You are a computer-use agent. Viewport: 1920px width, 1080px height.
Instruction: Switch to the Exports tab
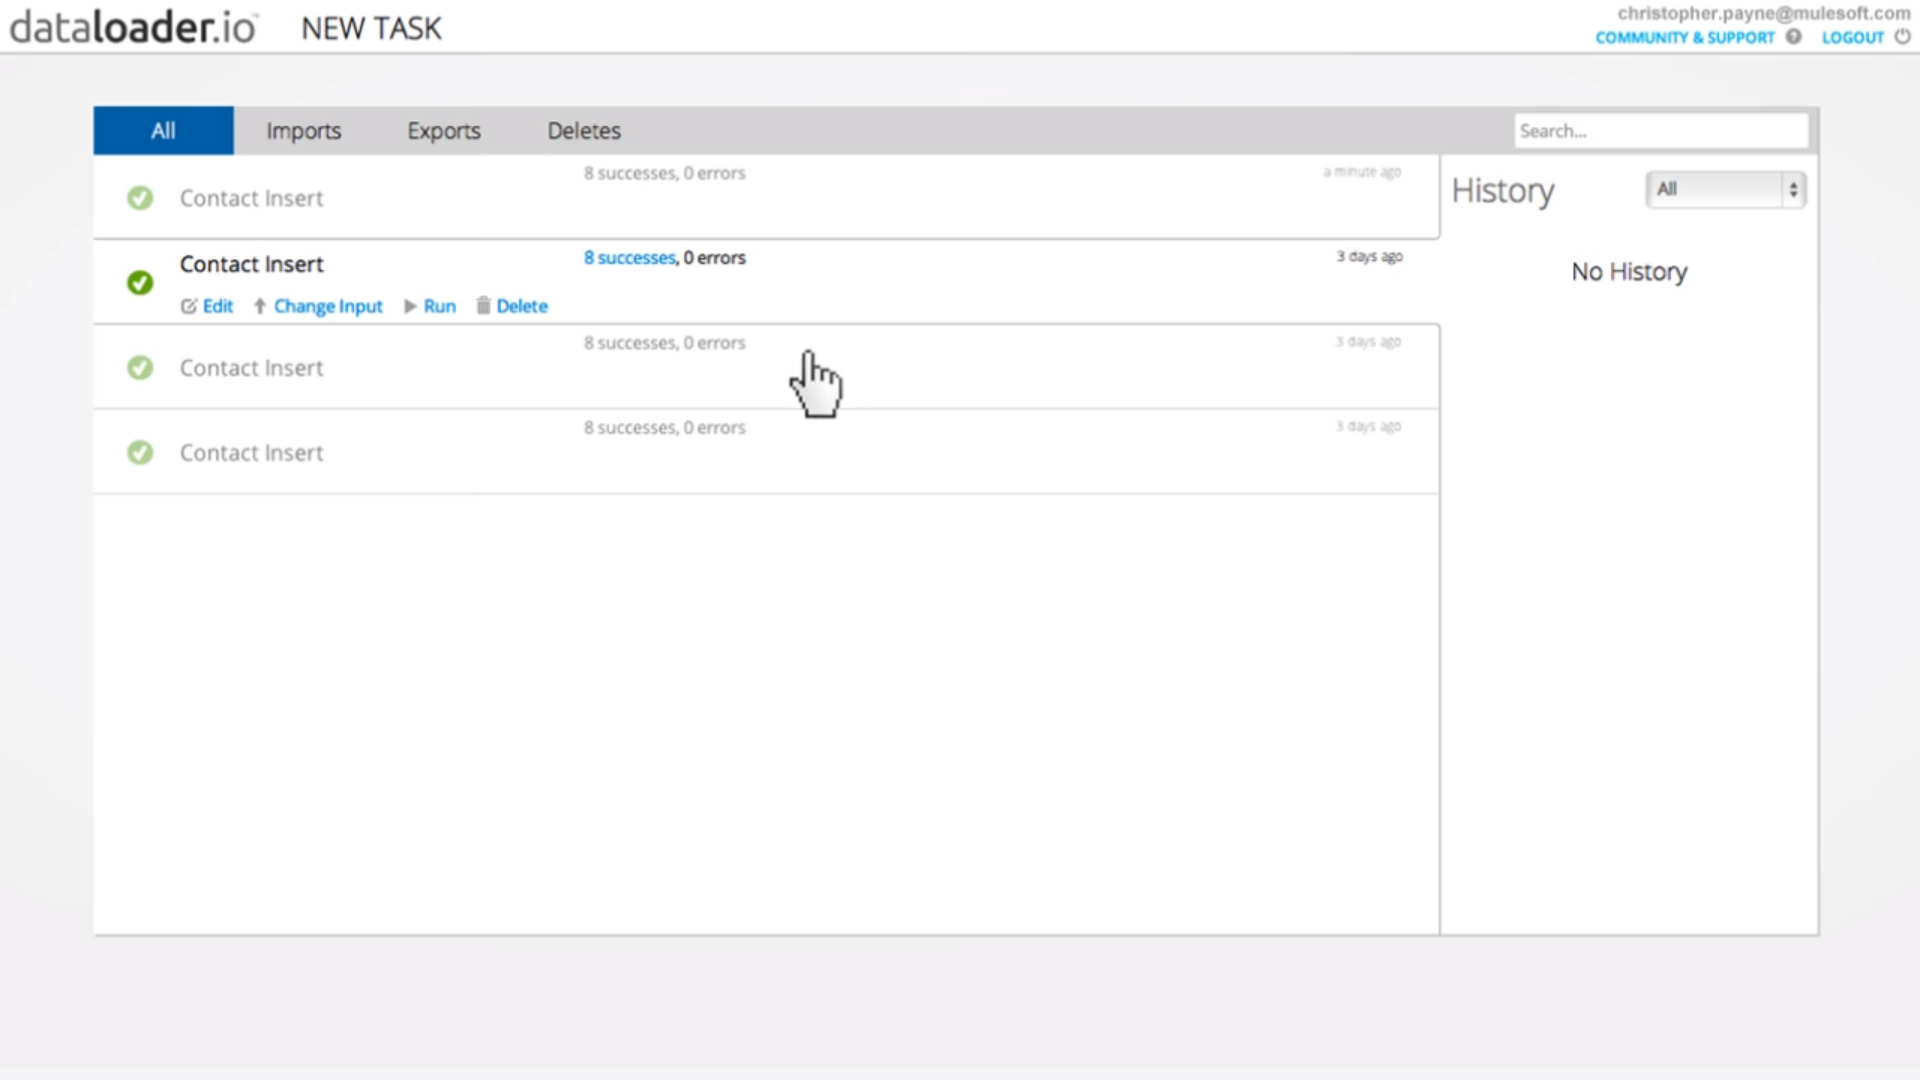coord(443,131)
